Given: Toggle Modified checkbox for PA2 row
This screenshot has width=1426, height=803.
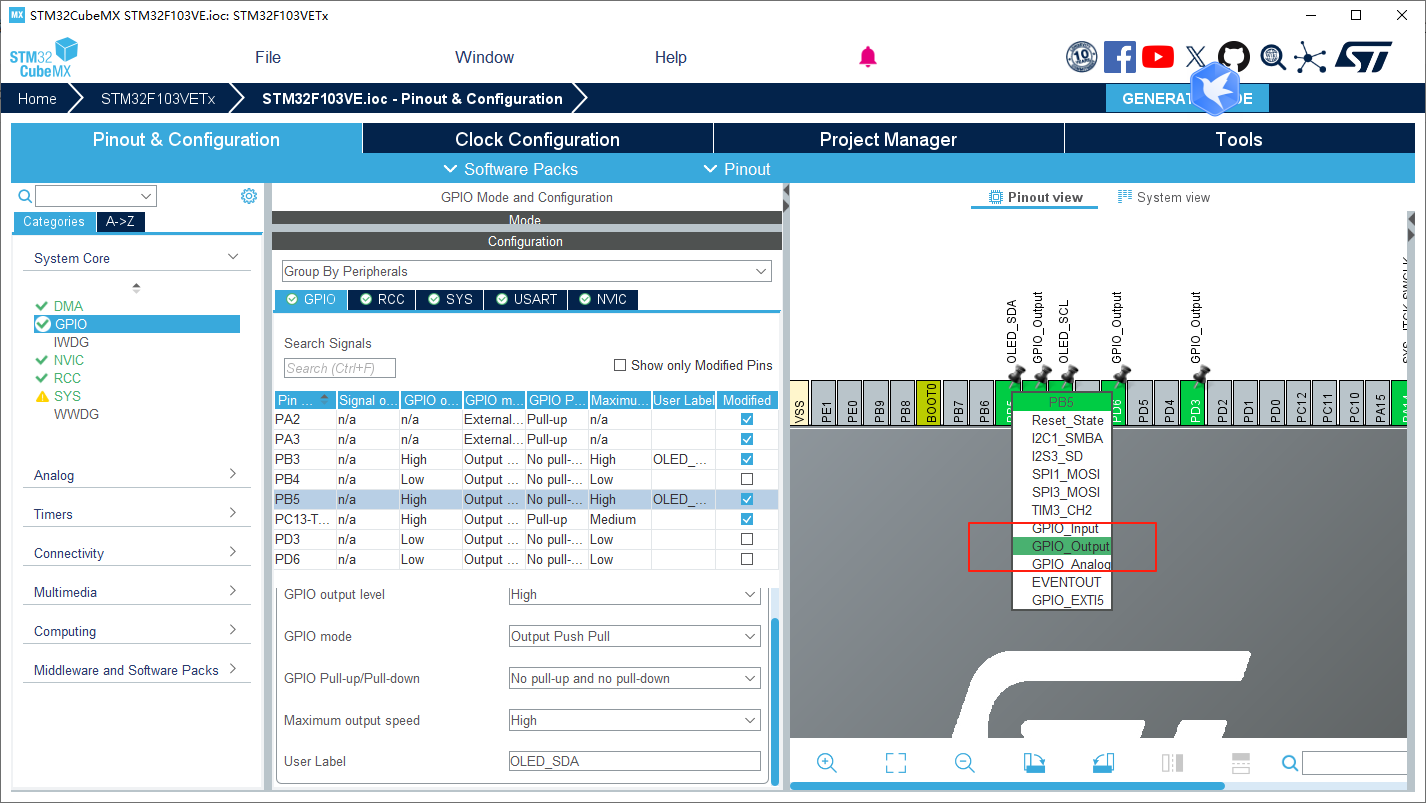Looking at the screenshot, I should pyautogui.click(x=746, y=419).
